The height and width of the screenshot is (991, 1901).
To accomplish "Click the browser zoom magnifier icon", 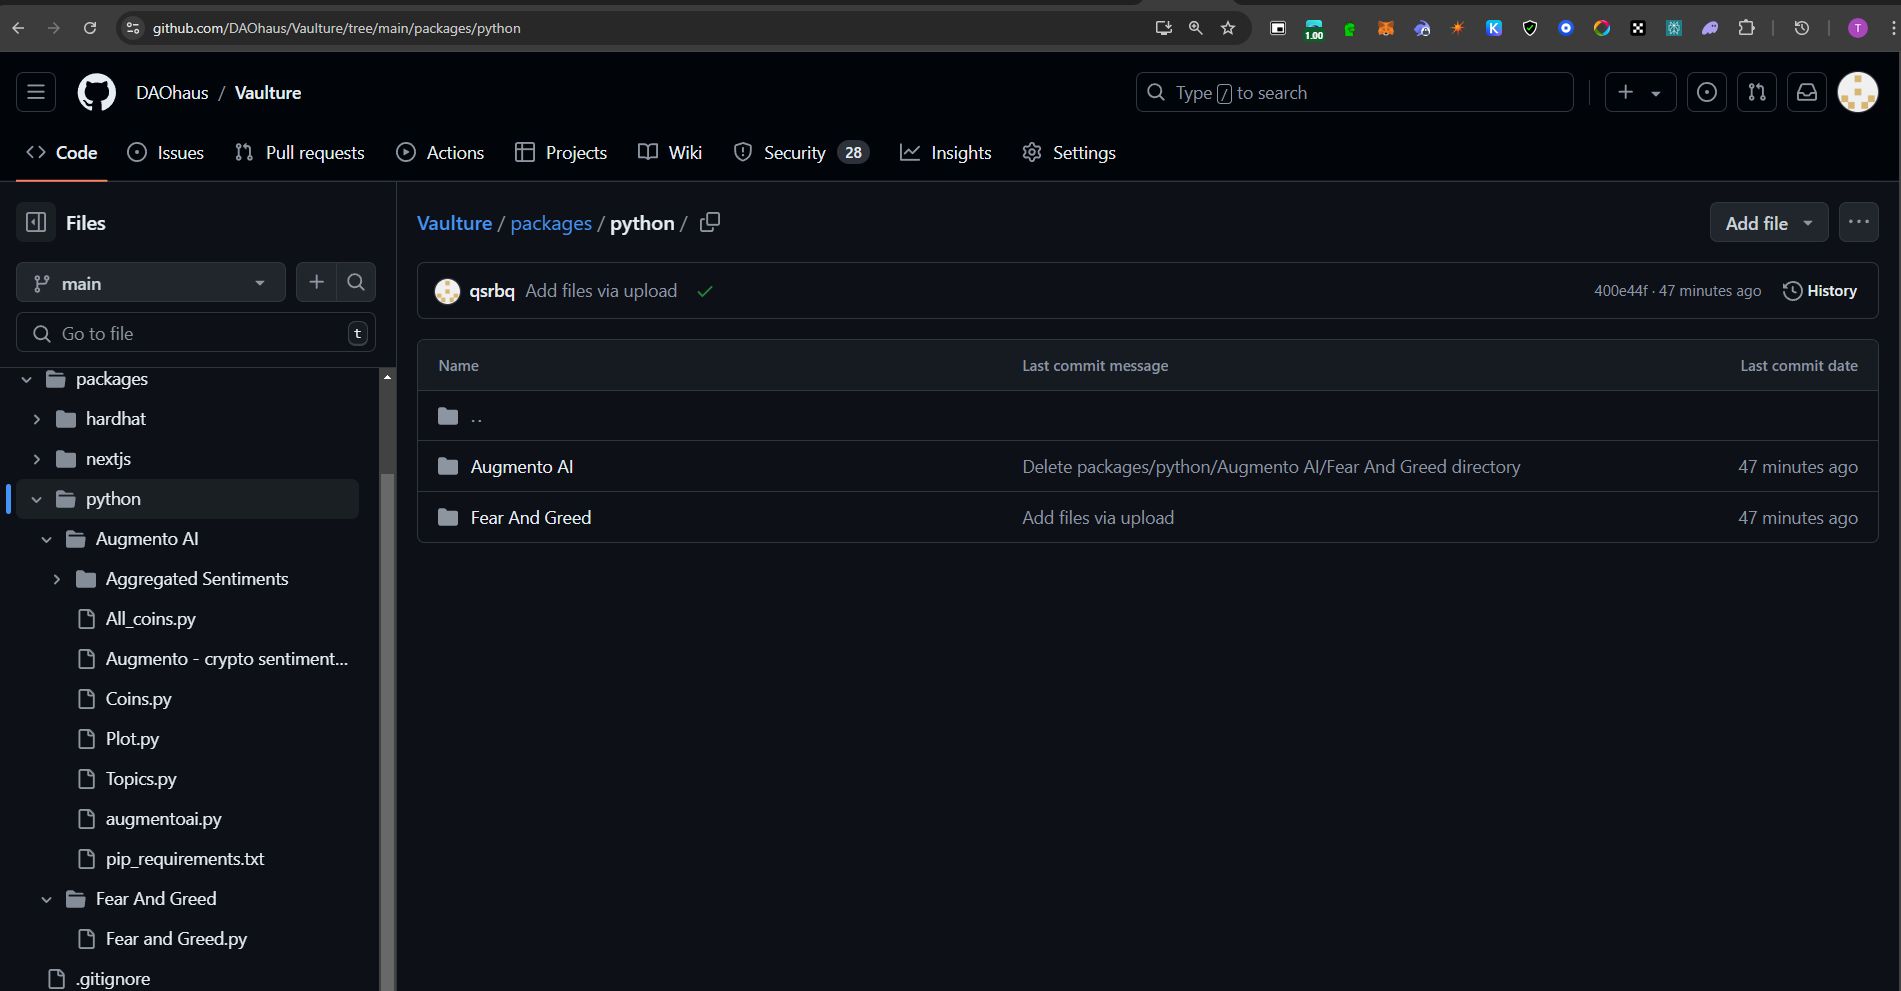I will point(1195,28).
